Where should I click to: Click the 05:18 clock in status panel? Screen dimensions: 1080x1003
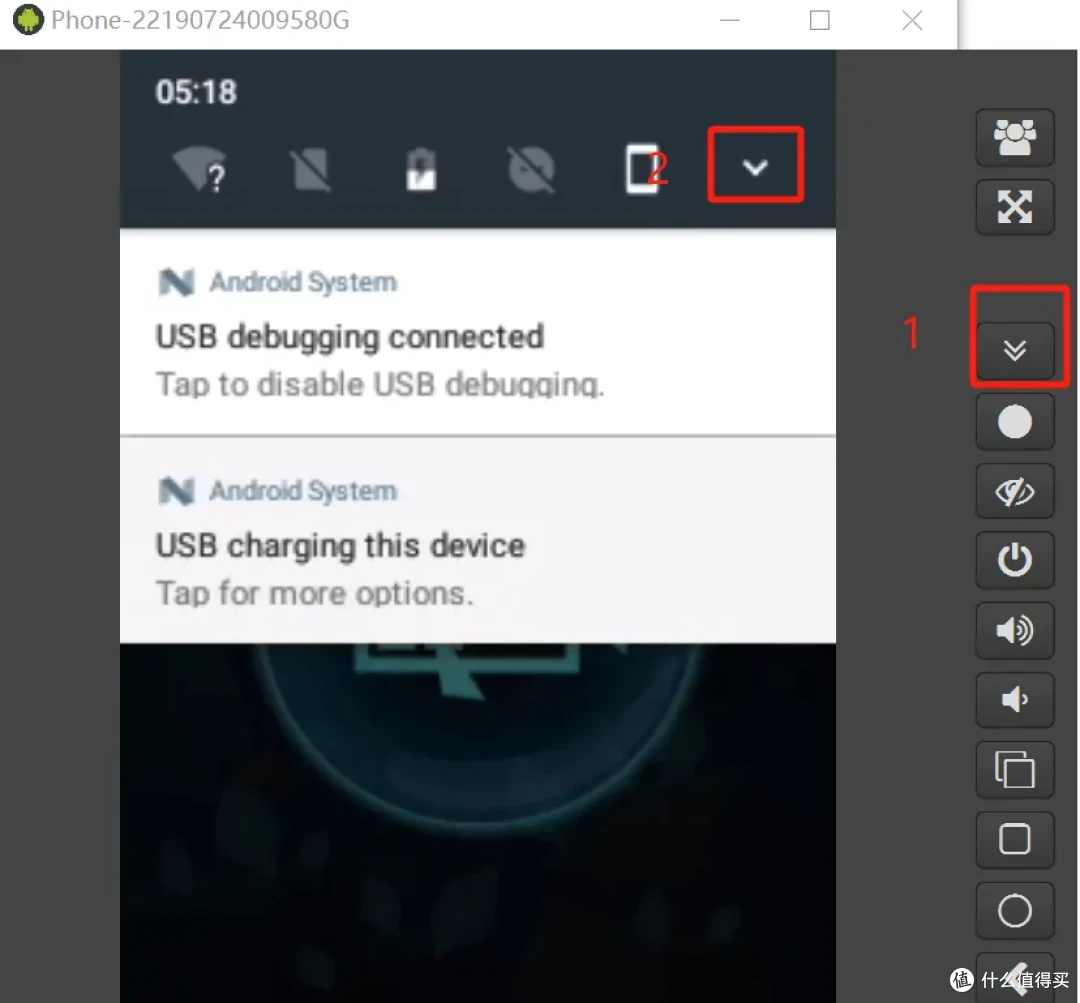pos(196,92)
